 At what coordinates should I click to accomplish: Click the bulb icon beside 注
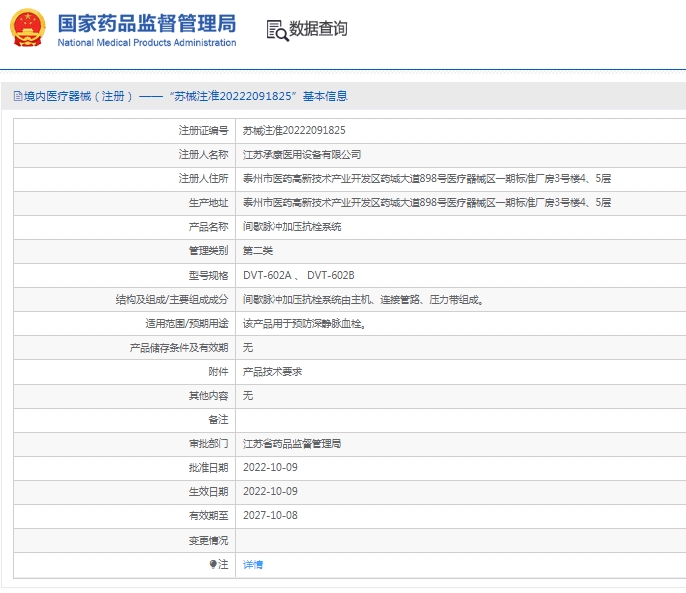[213, 564]
